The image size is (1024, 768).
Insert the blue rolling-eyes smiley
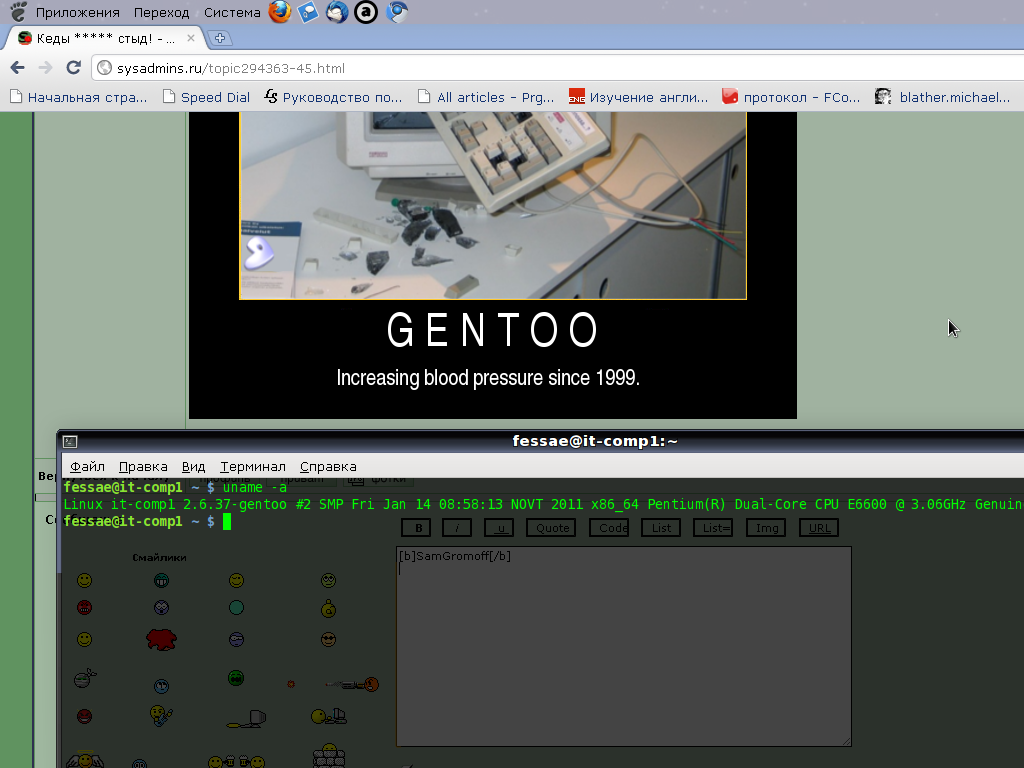[x=161, y=686]
